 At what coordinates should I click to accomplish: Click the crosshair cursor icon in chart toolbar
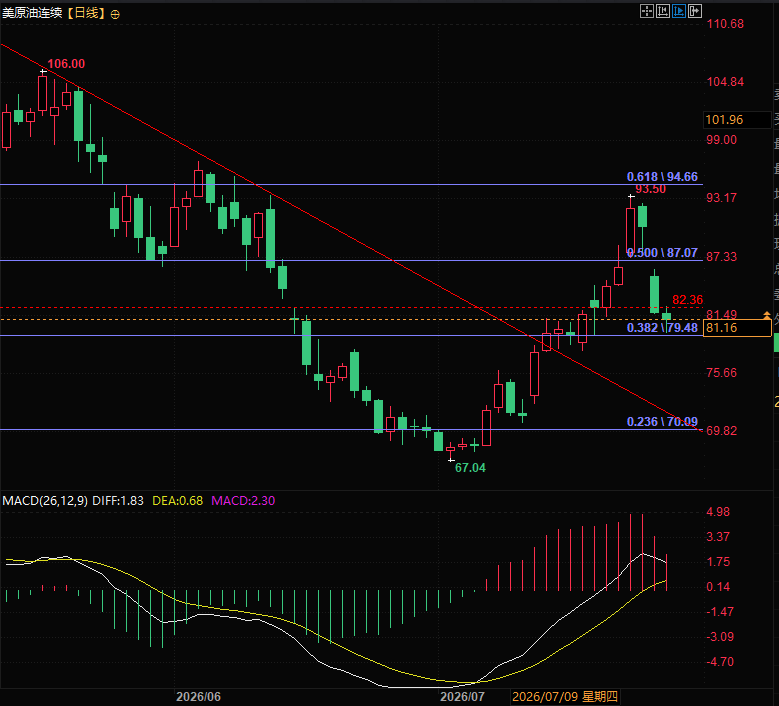pyautogui.click(x=646, y=11)
